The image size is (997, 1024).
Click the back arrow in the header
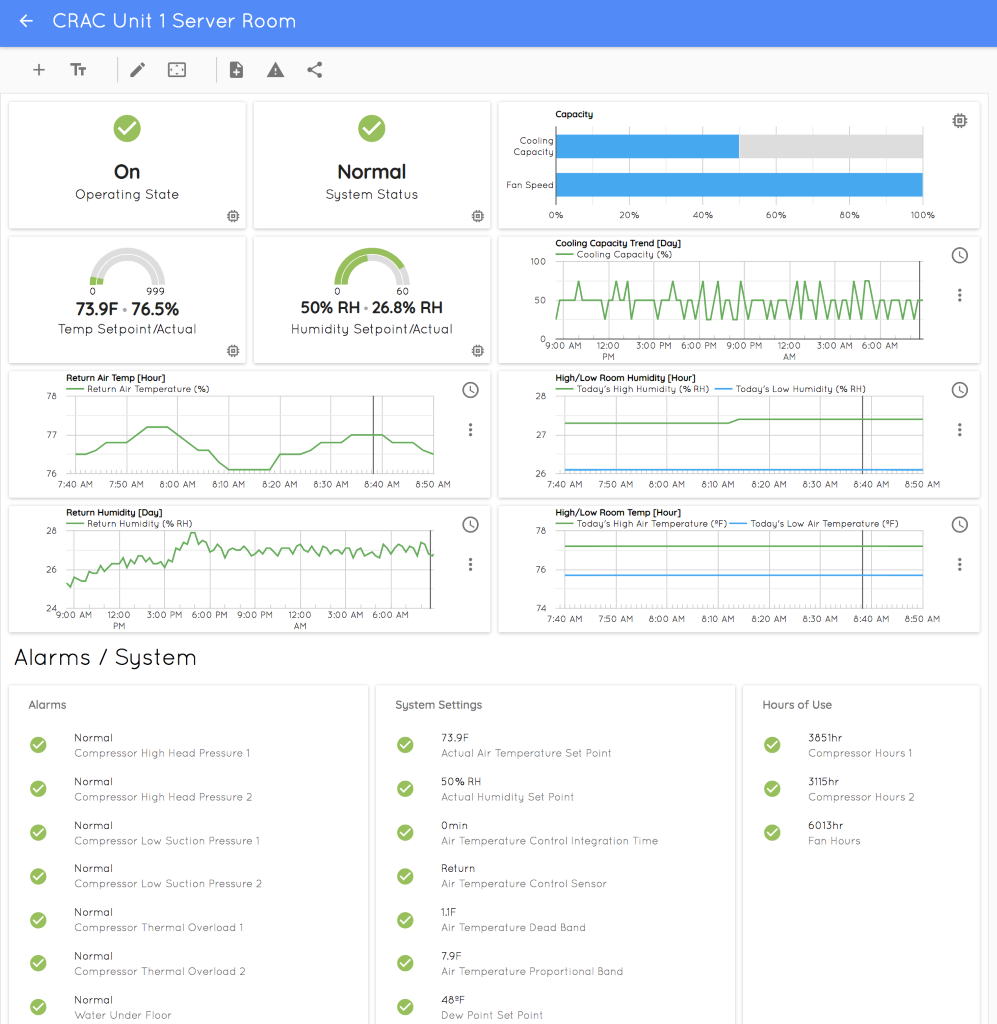click(x=27, y=21)
